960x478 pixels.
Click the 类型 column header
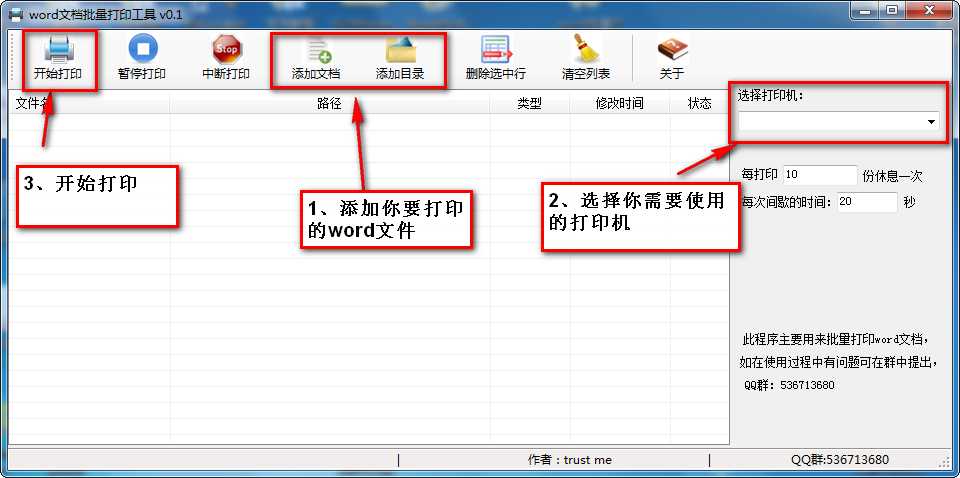(530, 103)
